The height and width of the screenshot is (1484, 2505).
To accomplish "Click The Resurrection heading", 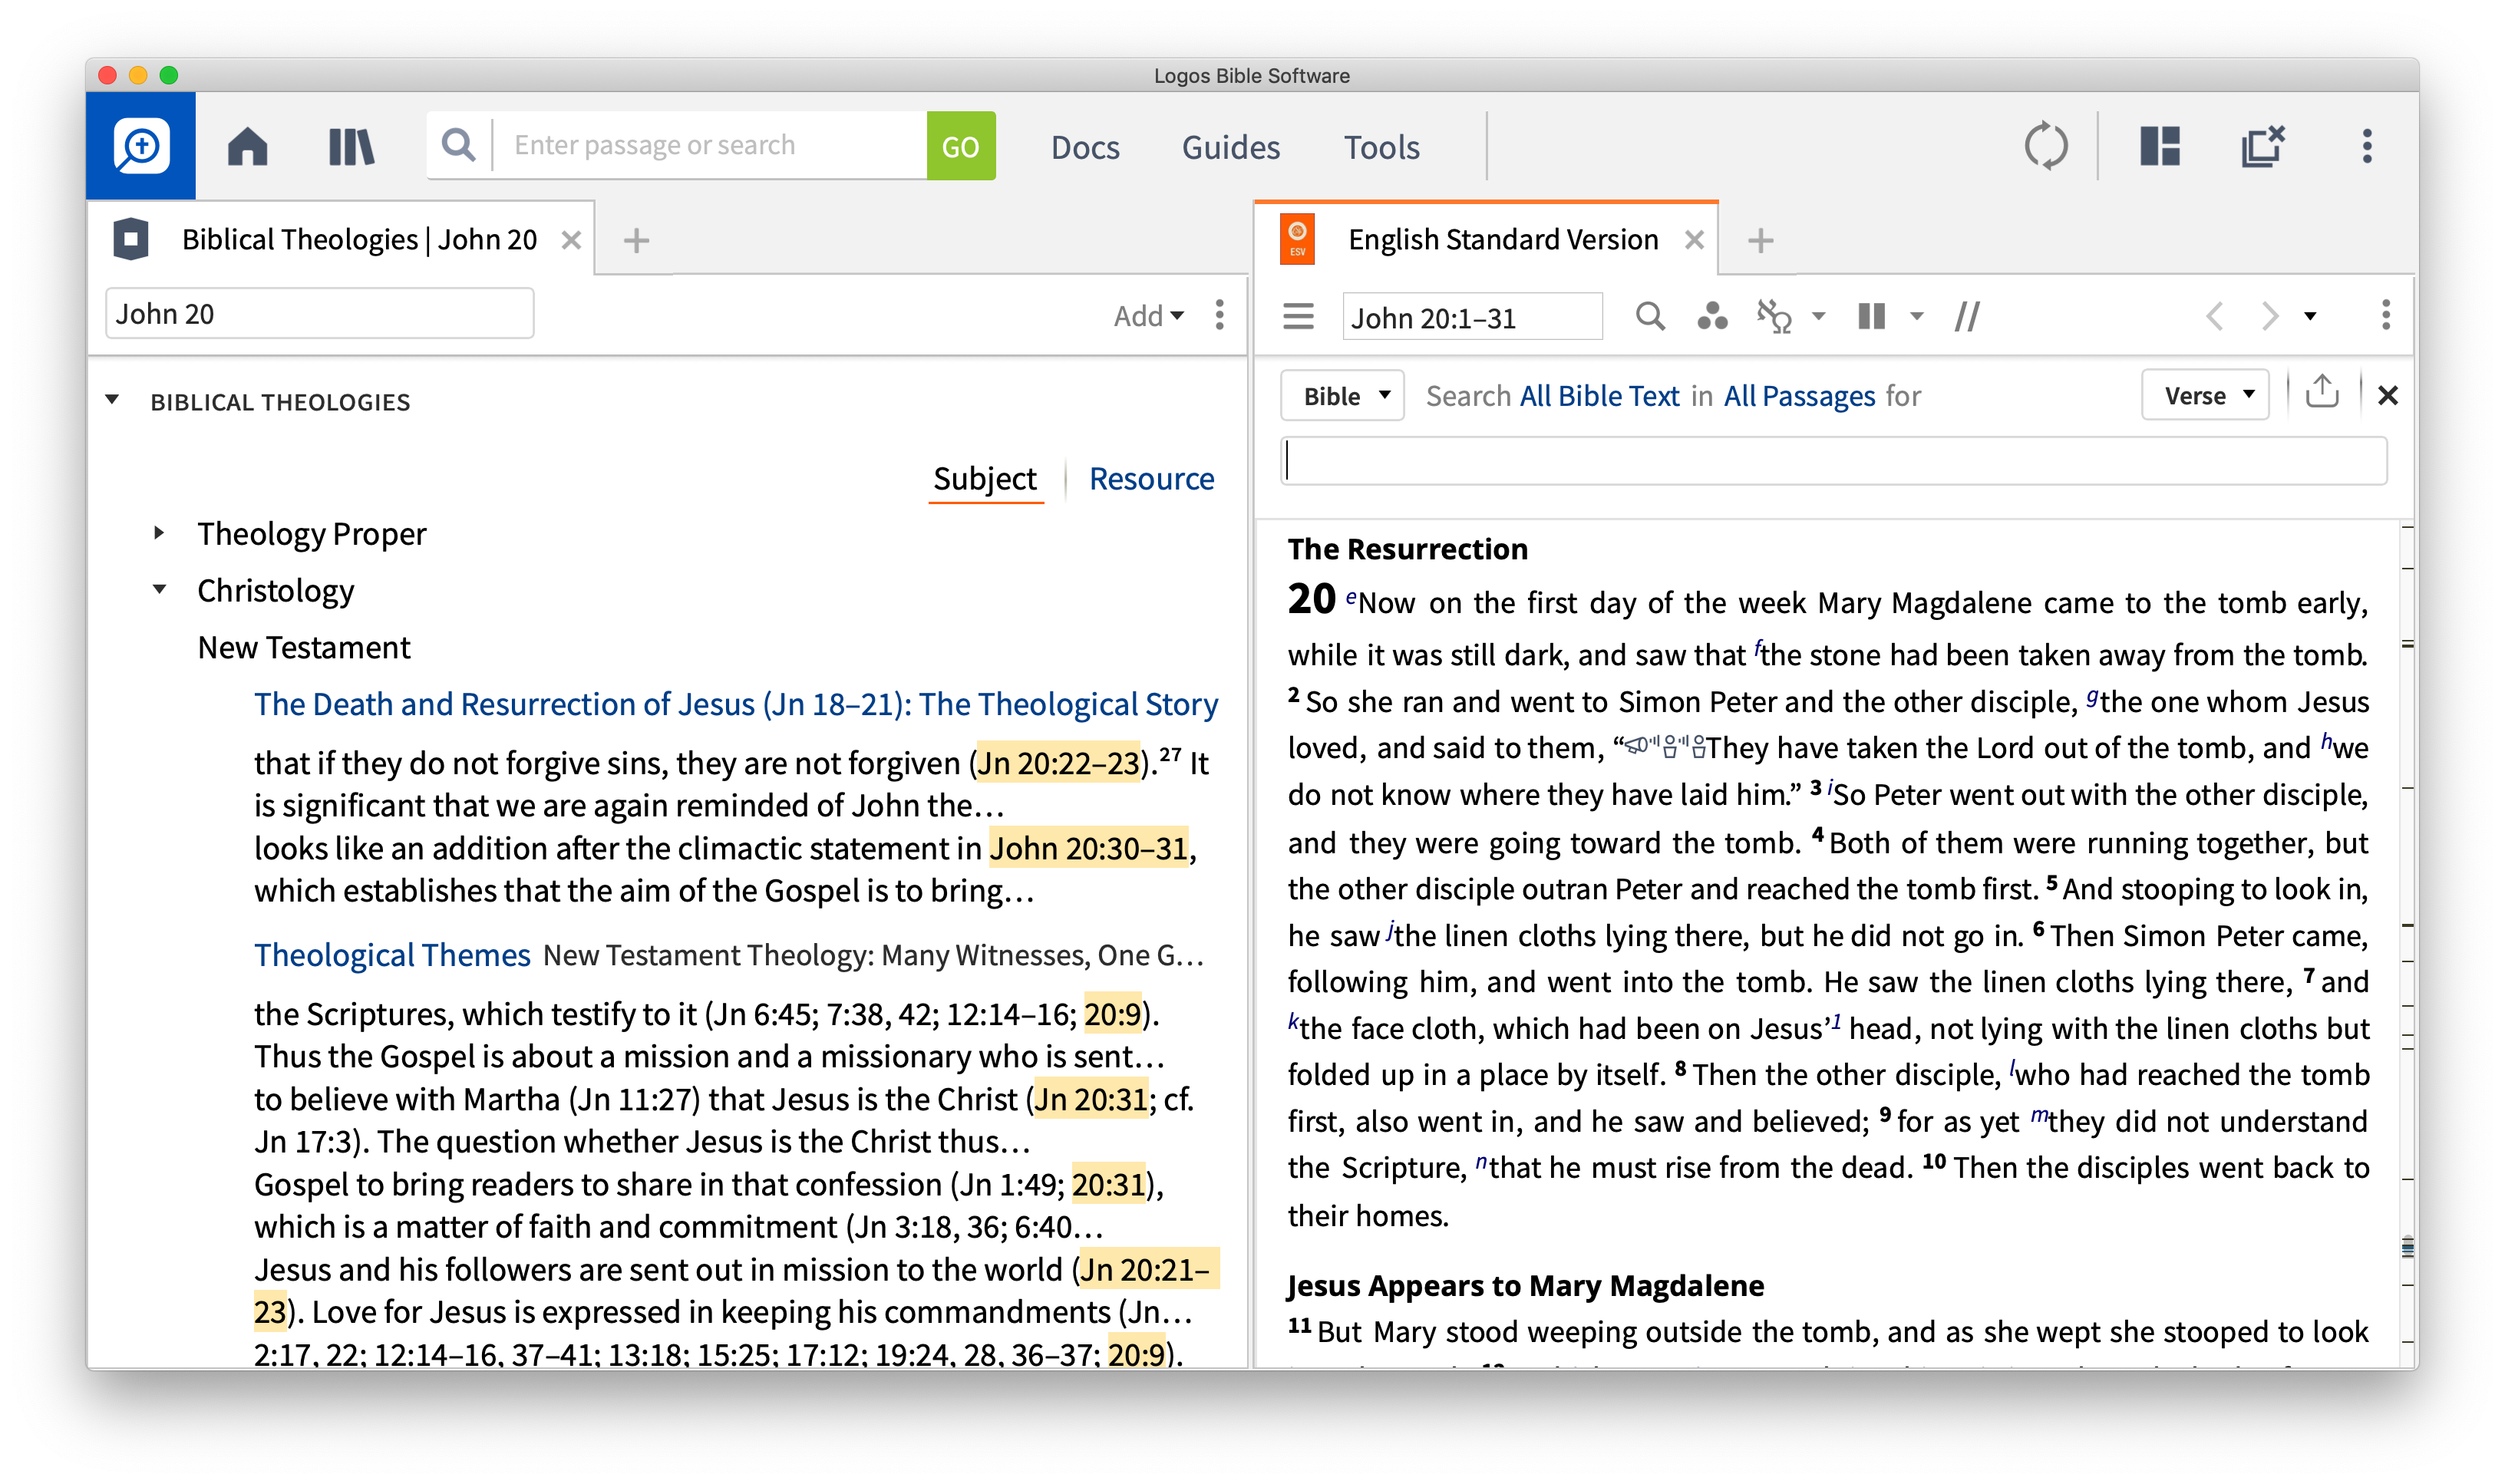I will click(x=1407, y=549).
